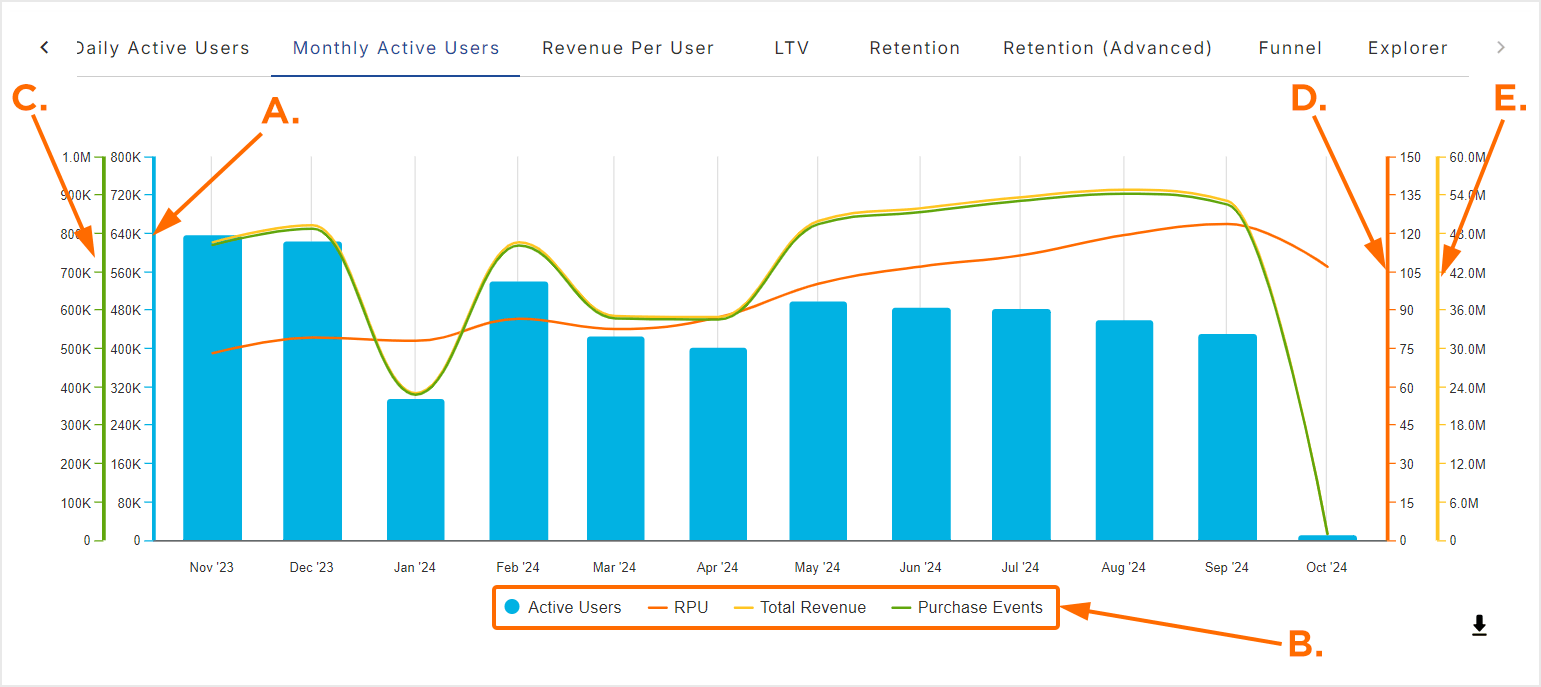Switch to the Daily Active Users tab
Image resolution: width=1541 pixels, height=687 pixels.
pos(163,48)
